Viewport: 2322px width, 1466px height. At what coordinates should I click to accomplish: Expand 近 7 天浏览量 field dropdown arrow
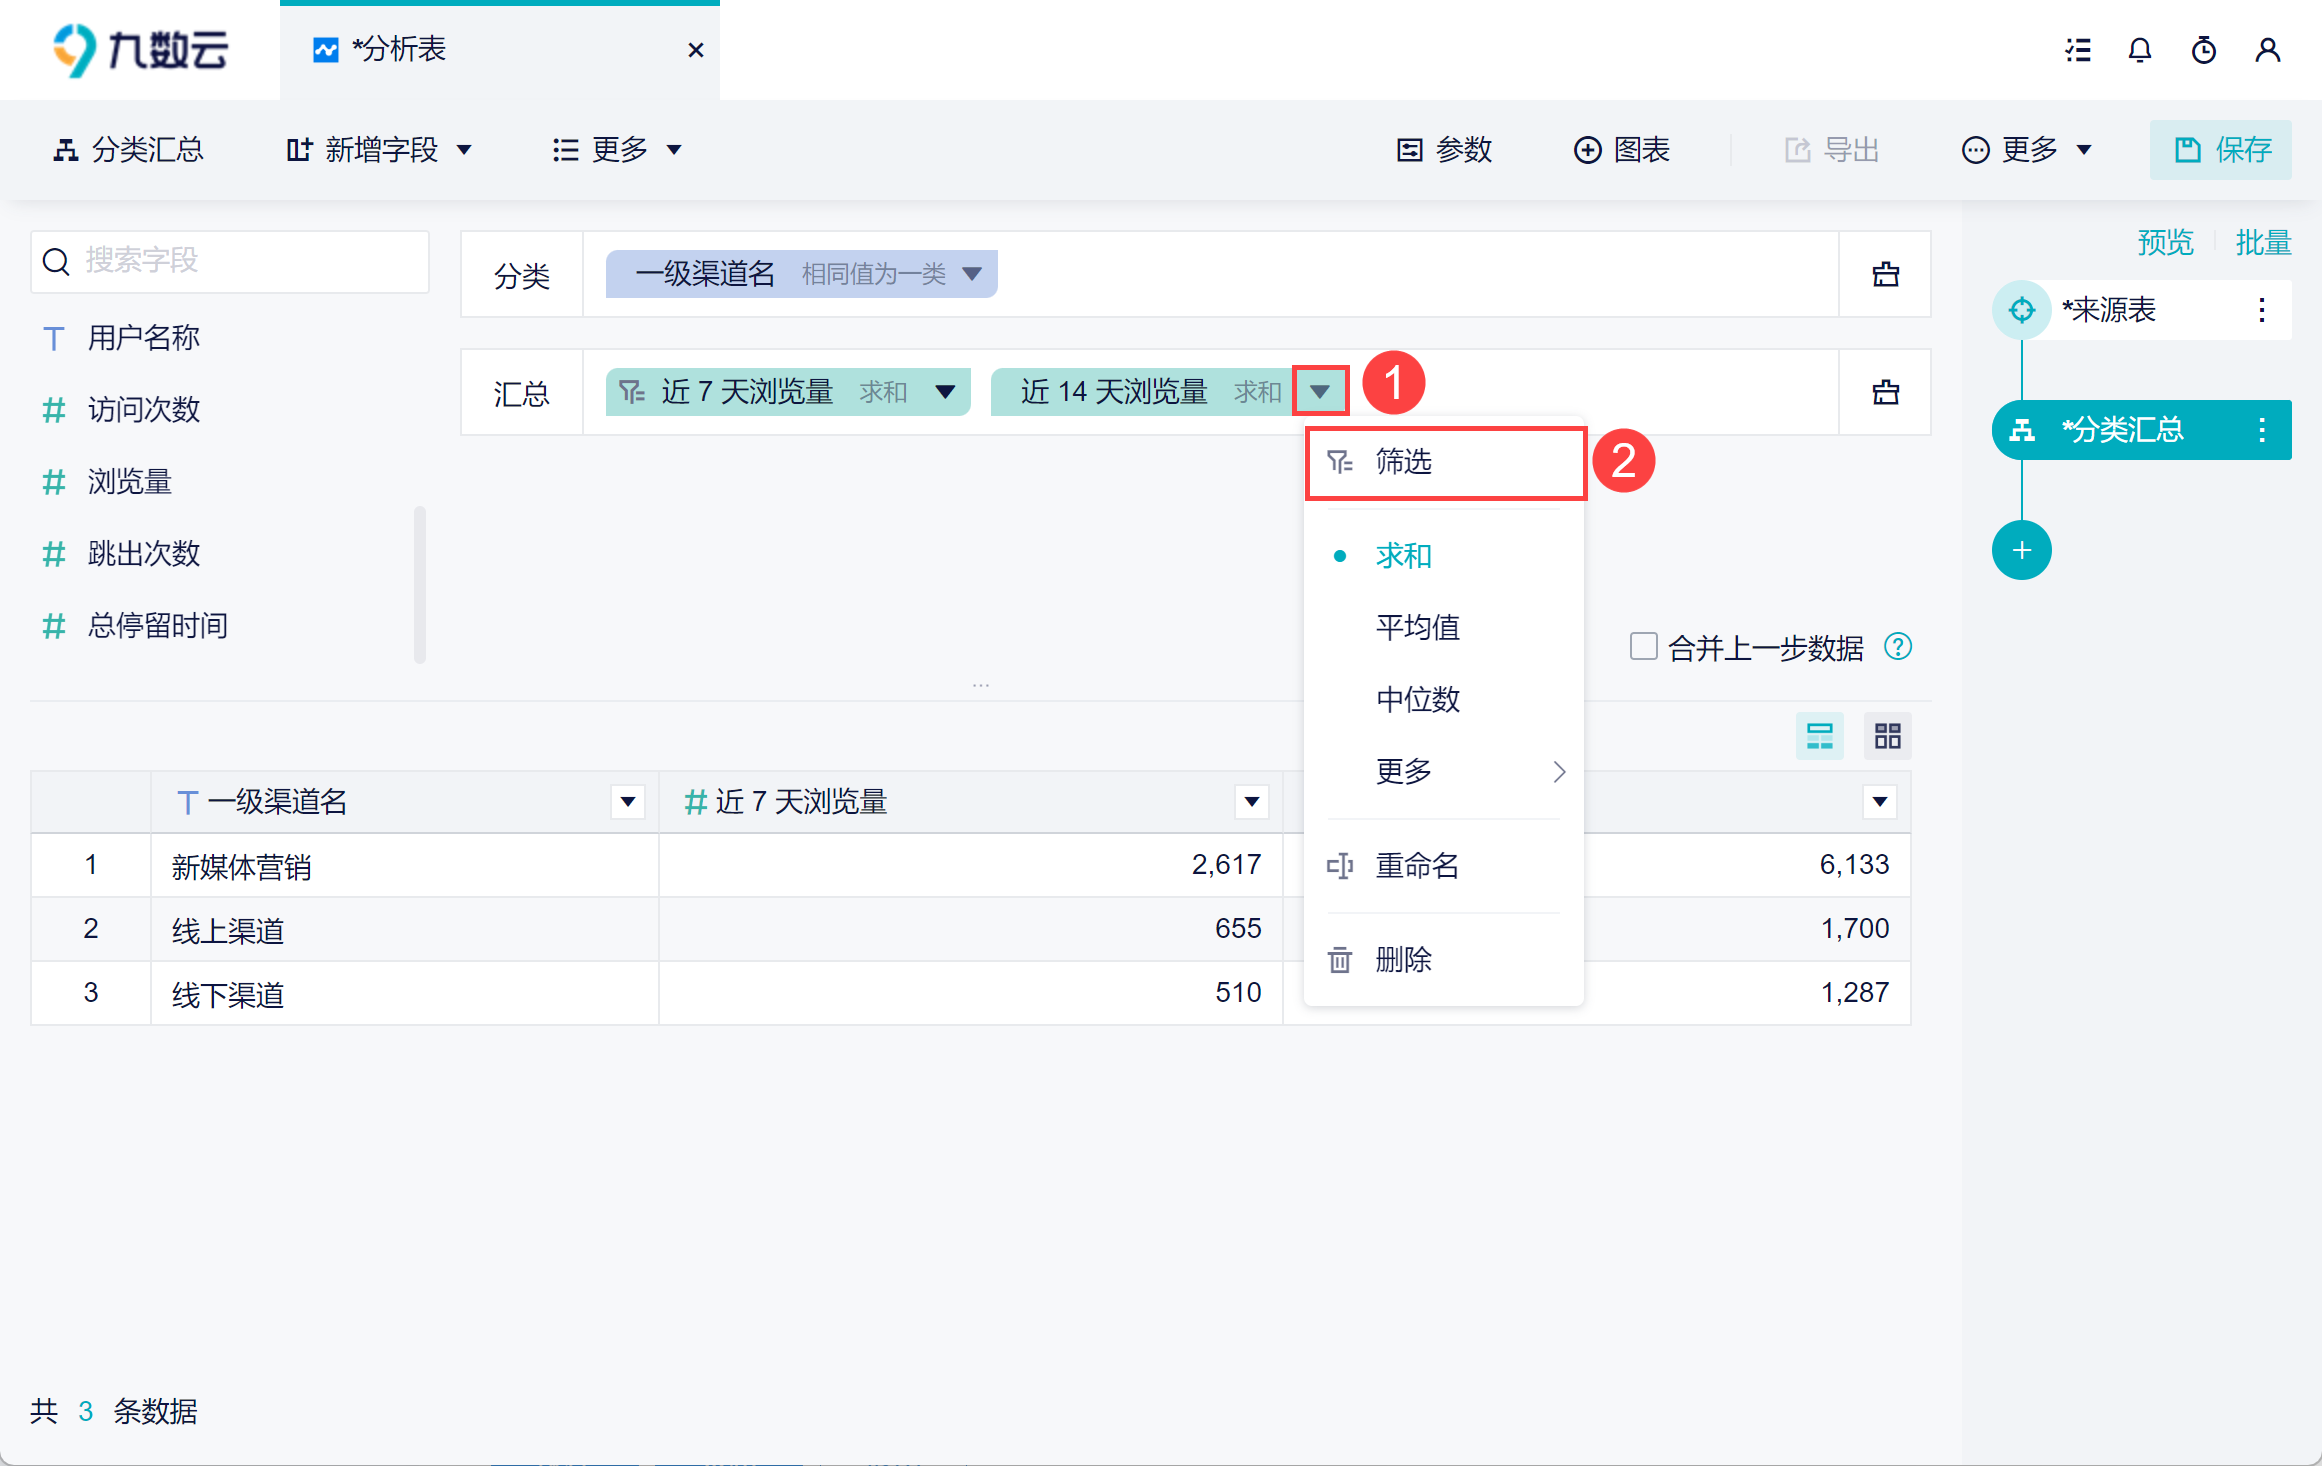click(944, 392)
